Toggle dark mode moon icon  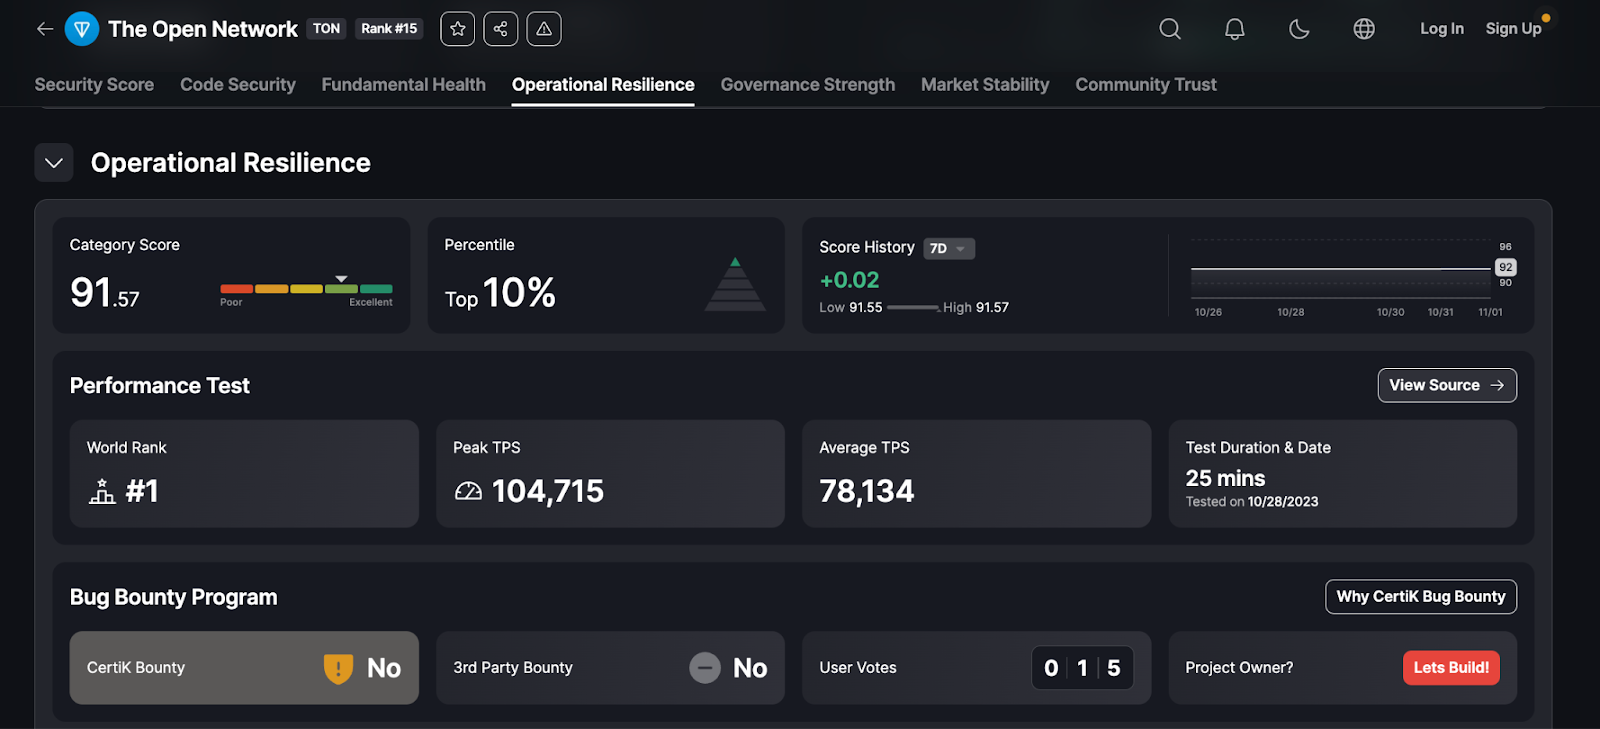(x=1299, y=29)
